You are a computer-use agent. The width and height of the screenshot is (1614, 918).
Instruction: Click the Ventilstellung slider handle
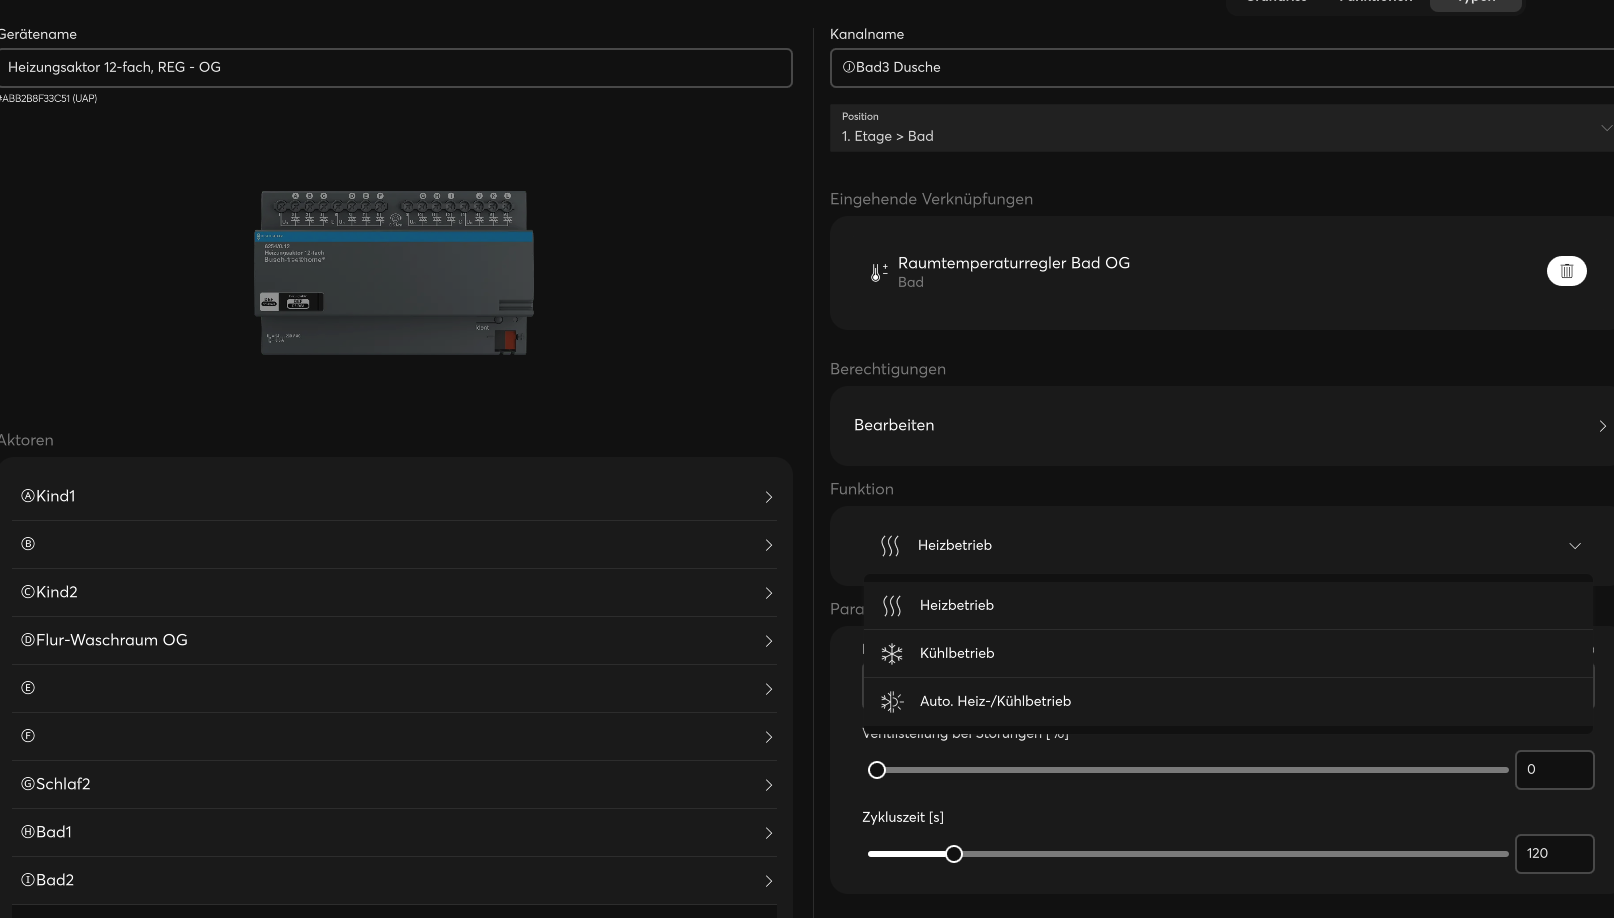877,770
